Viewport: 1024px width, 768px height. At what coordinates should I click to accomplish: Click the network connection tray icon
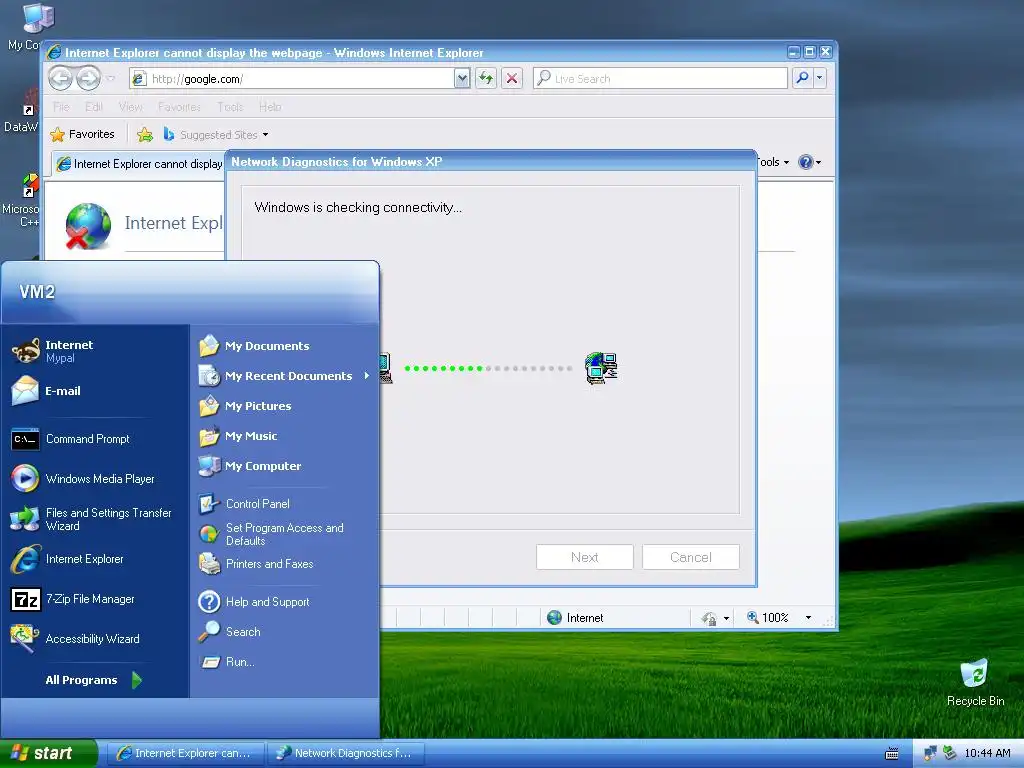click(929, 753)
